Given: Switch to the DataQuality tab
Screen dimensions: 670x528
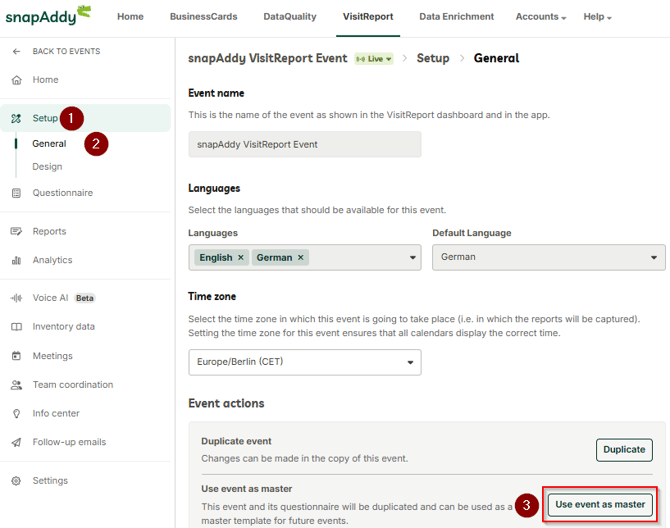Looking at the screenshot, I should point(290,17).
